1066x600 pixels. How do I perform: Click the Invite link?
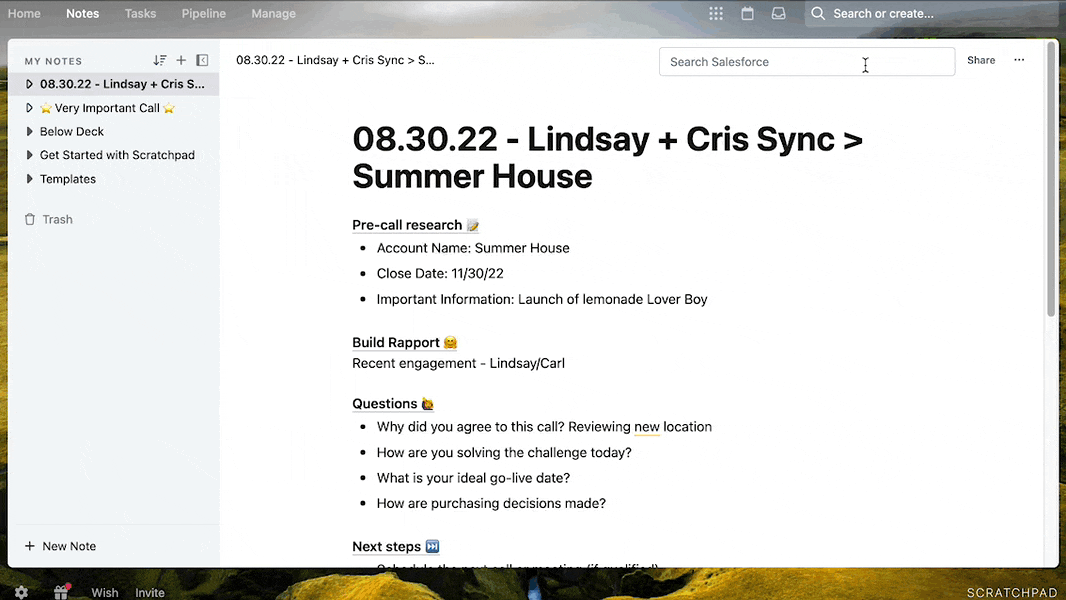click(150, 593)
